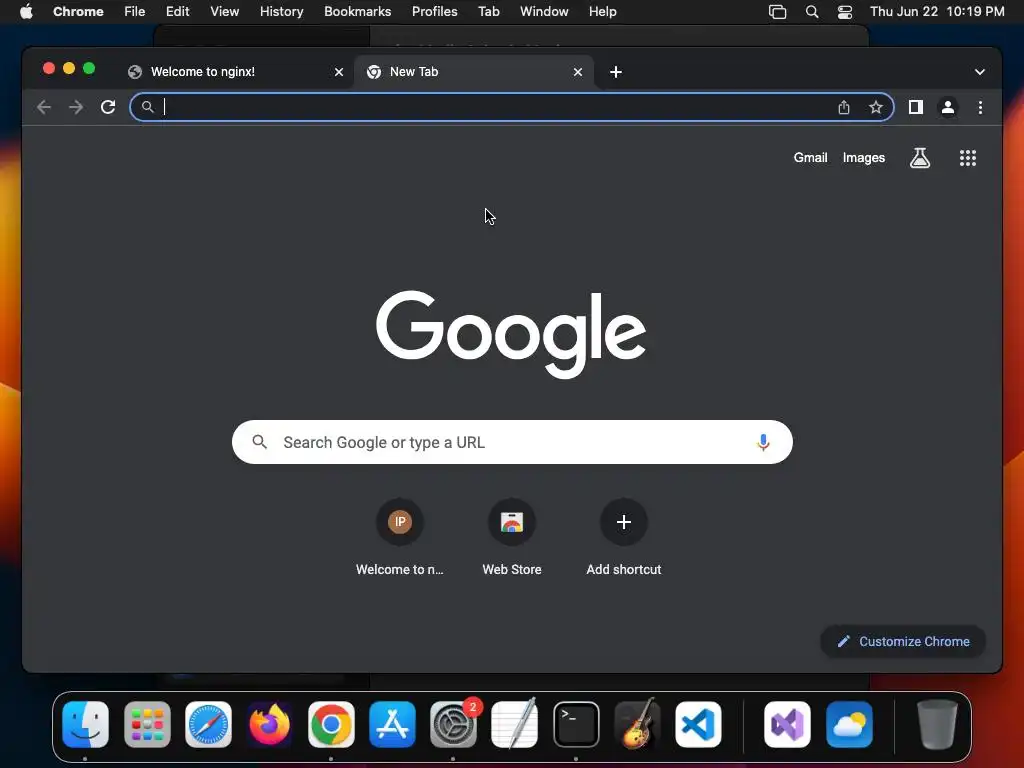Open Google Images link

click(x=863, y=157)
